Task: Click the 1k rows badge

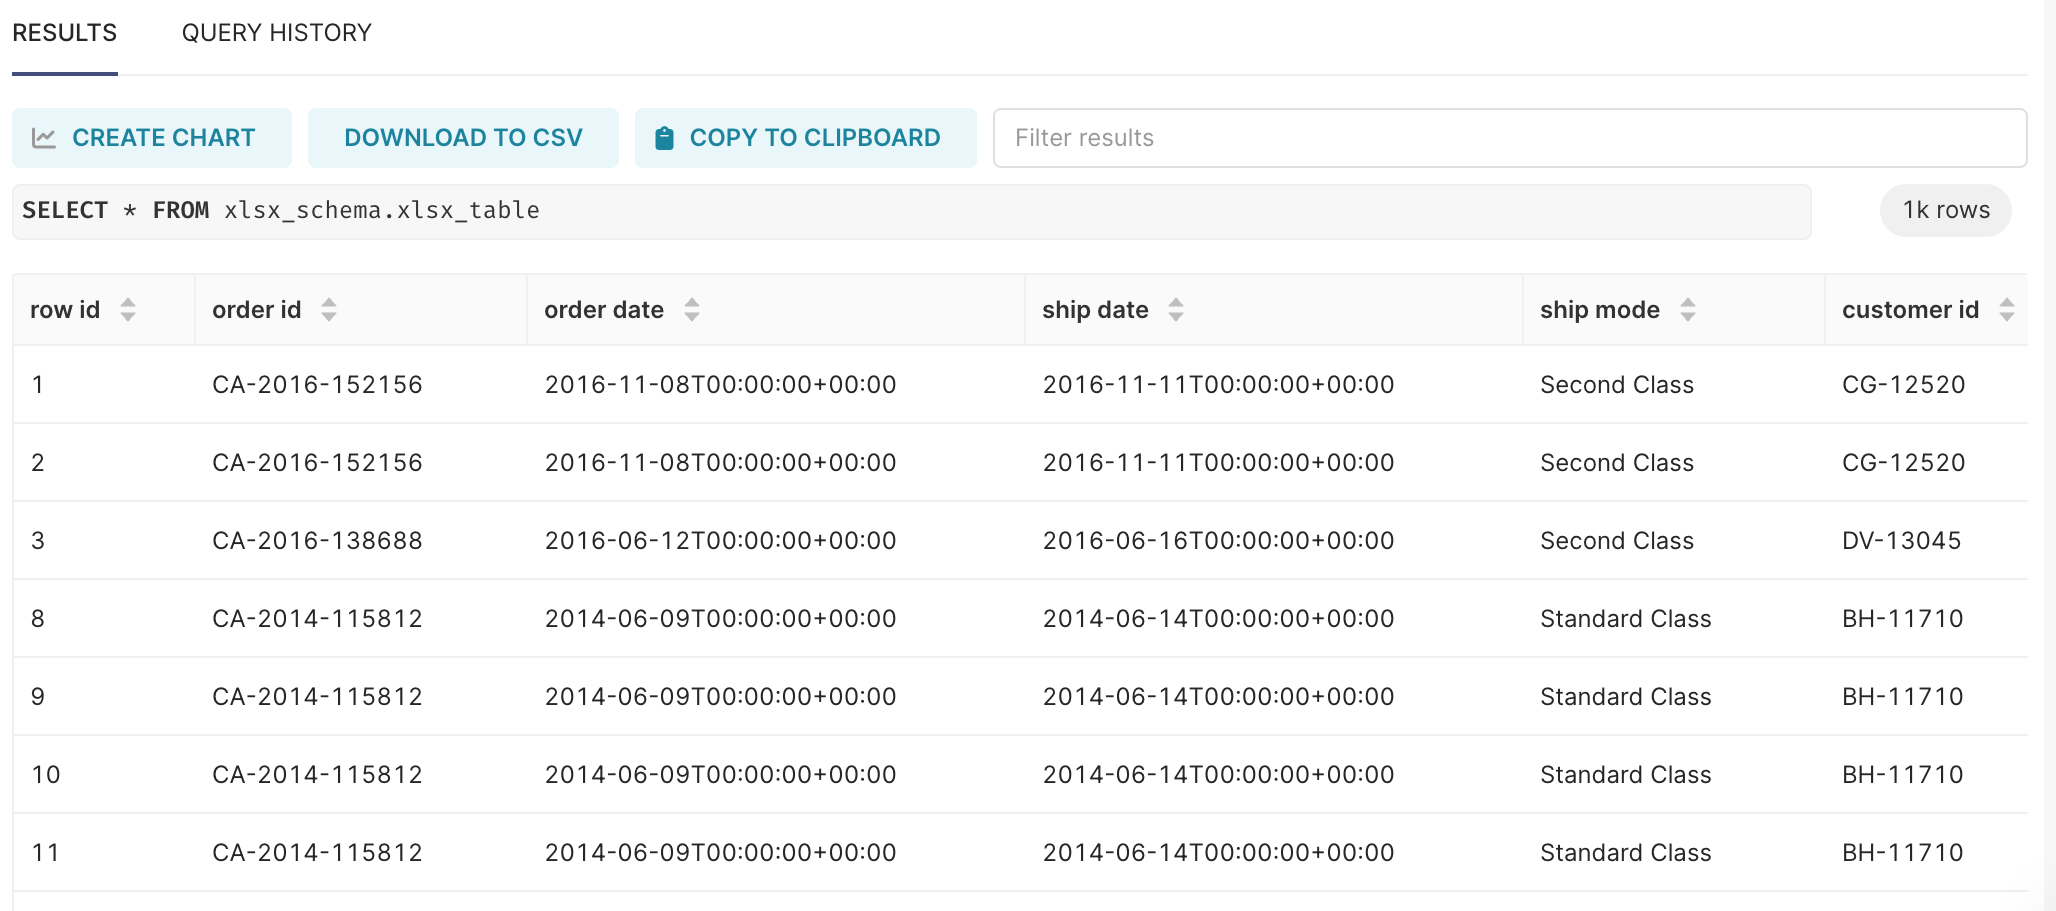Action: click(x=1946, y=210)
